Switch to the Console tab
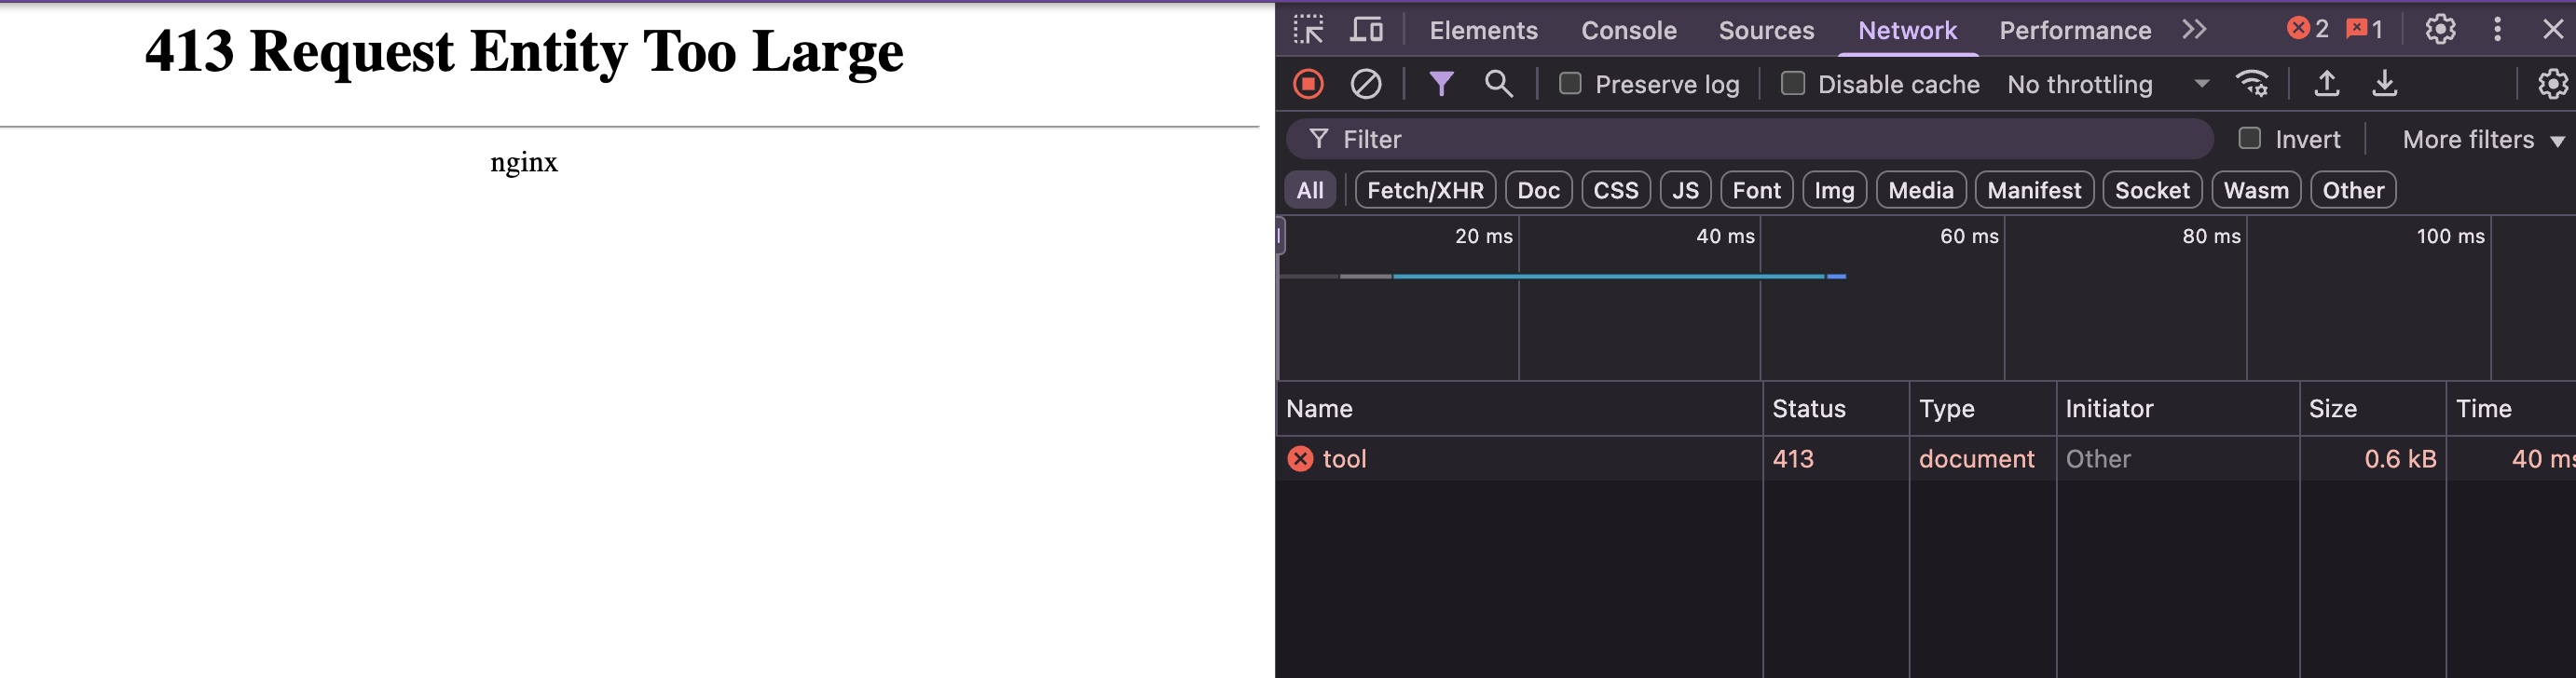Image resolution: width=2576 pixels, height=678 pixels. tap(1629, 30)
